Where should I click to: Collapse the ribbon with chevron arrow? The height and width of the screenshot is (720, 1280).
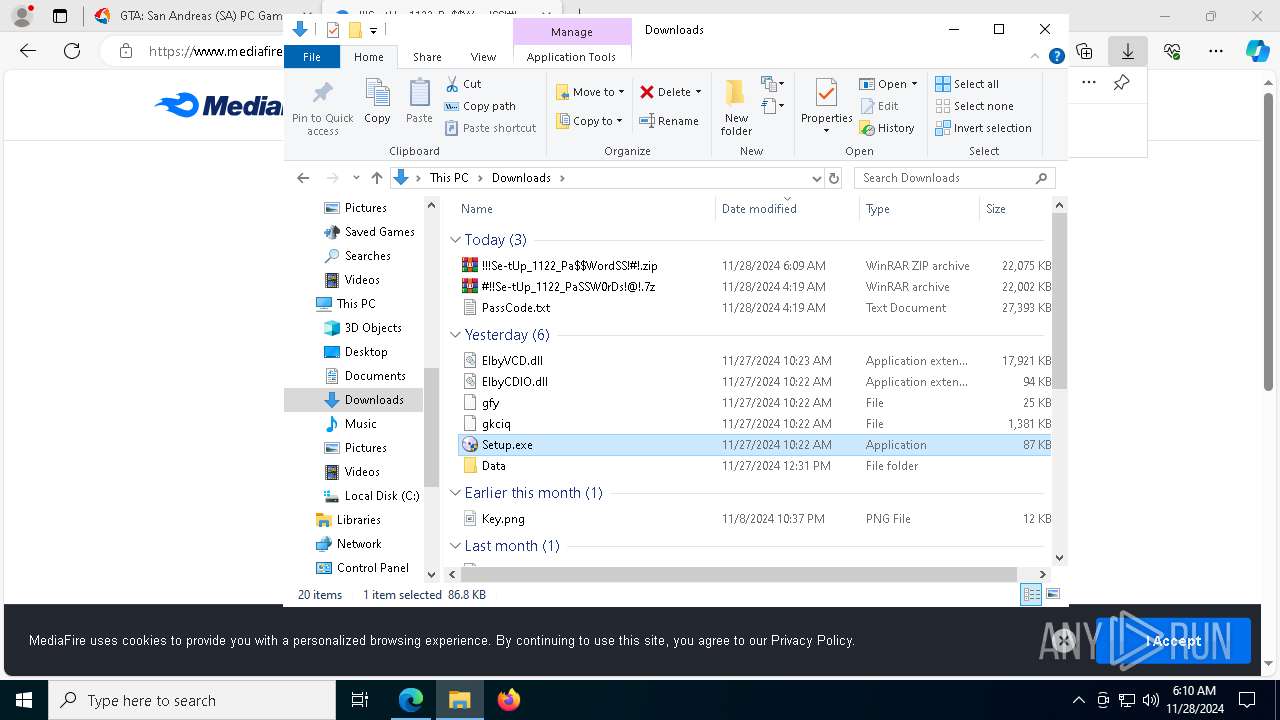click(1037, 57)
